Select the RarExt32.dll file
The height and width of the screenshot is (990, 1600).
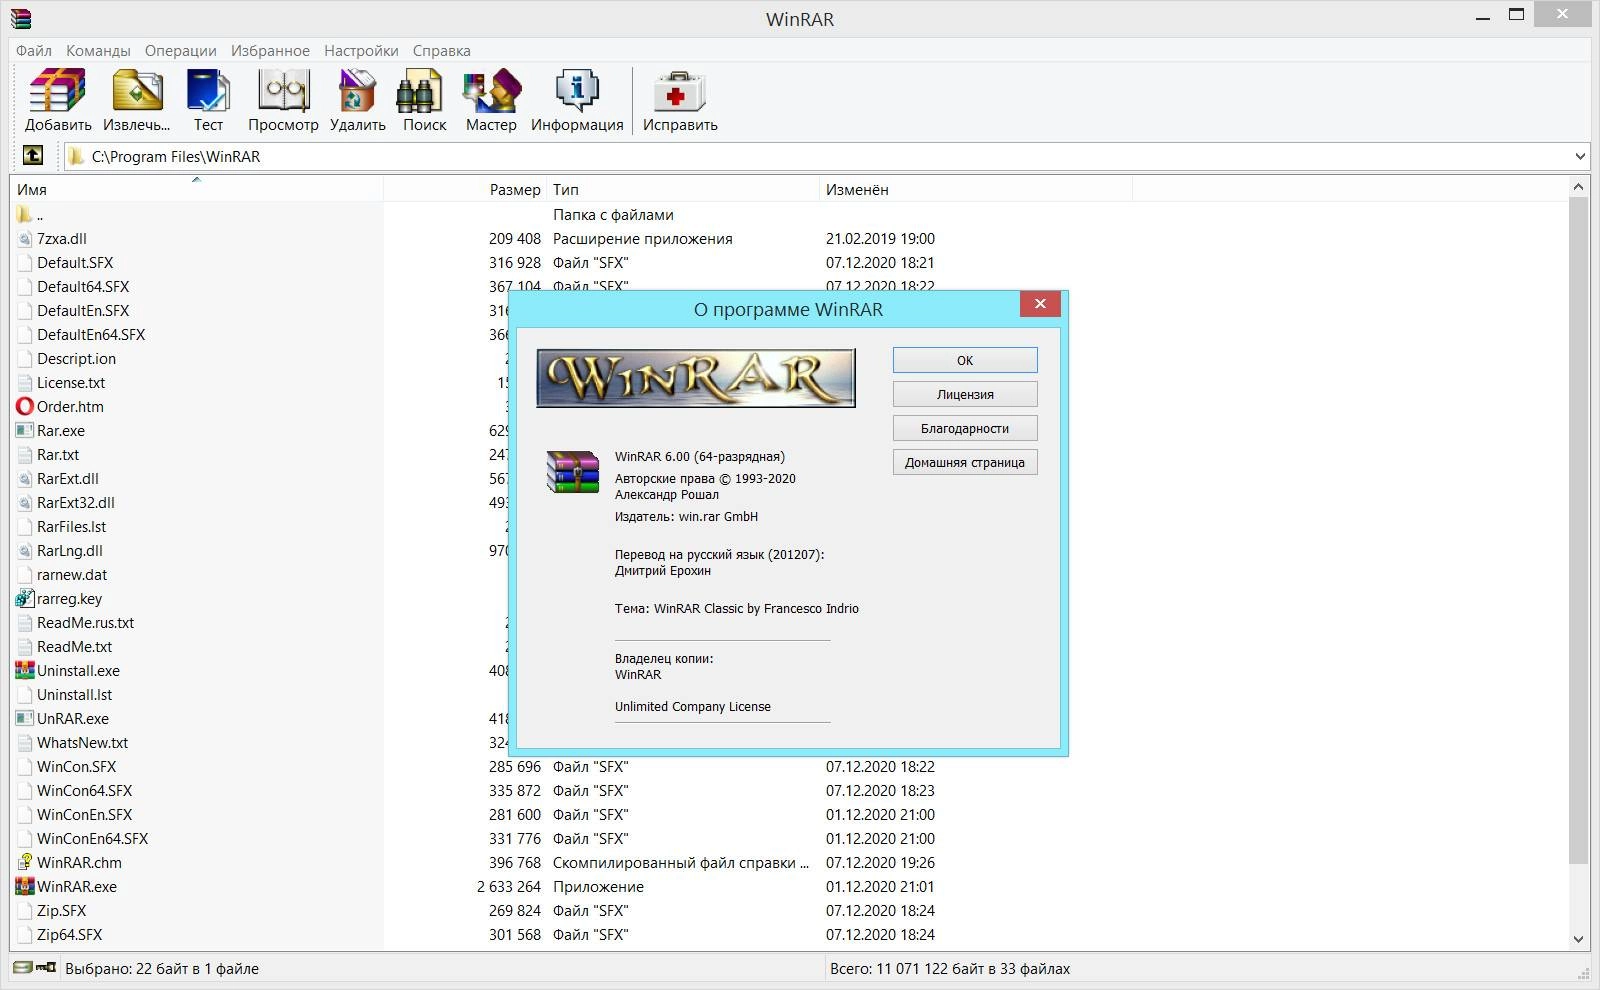click(76, 502)
